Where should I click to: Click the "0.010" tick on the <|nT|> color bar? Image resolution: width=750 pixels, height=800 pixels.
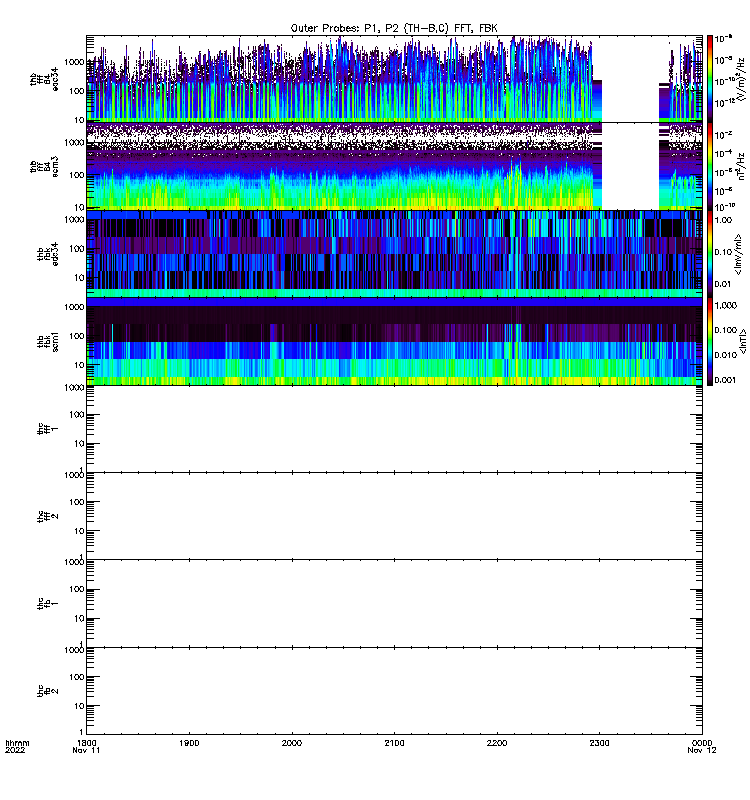[x=726, y=355]
